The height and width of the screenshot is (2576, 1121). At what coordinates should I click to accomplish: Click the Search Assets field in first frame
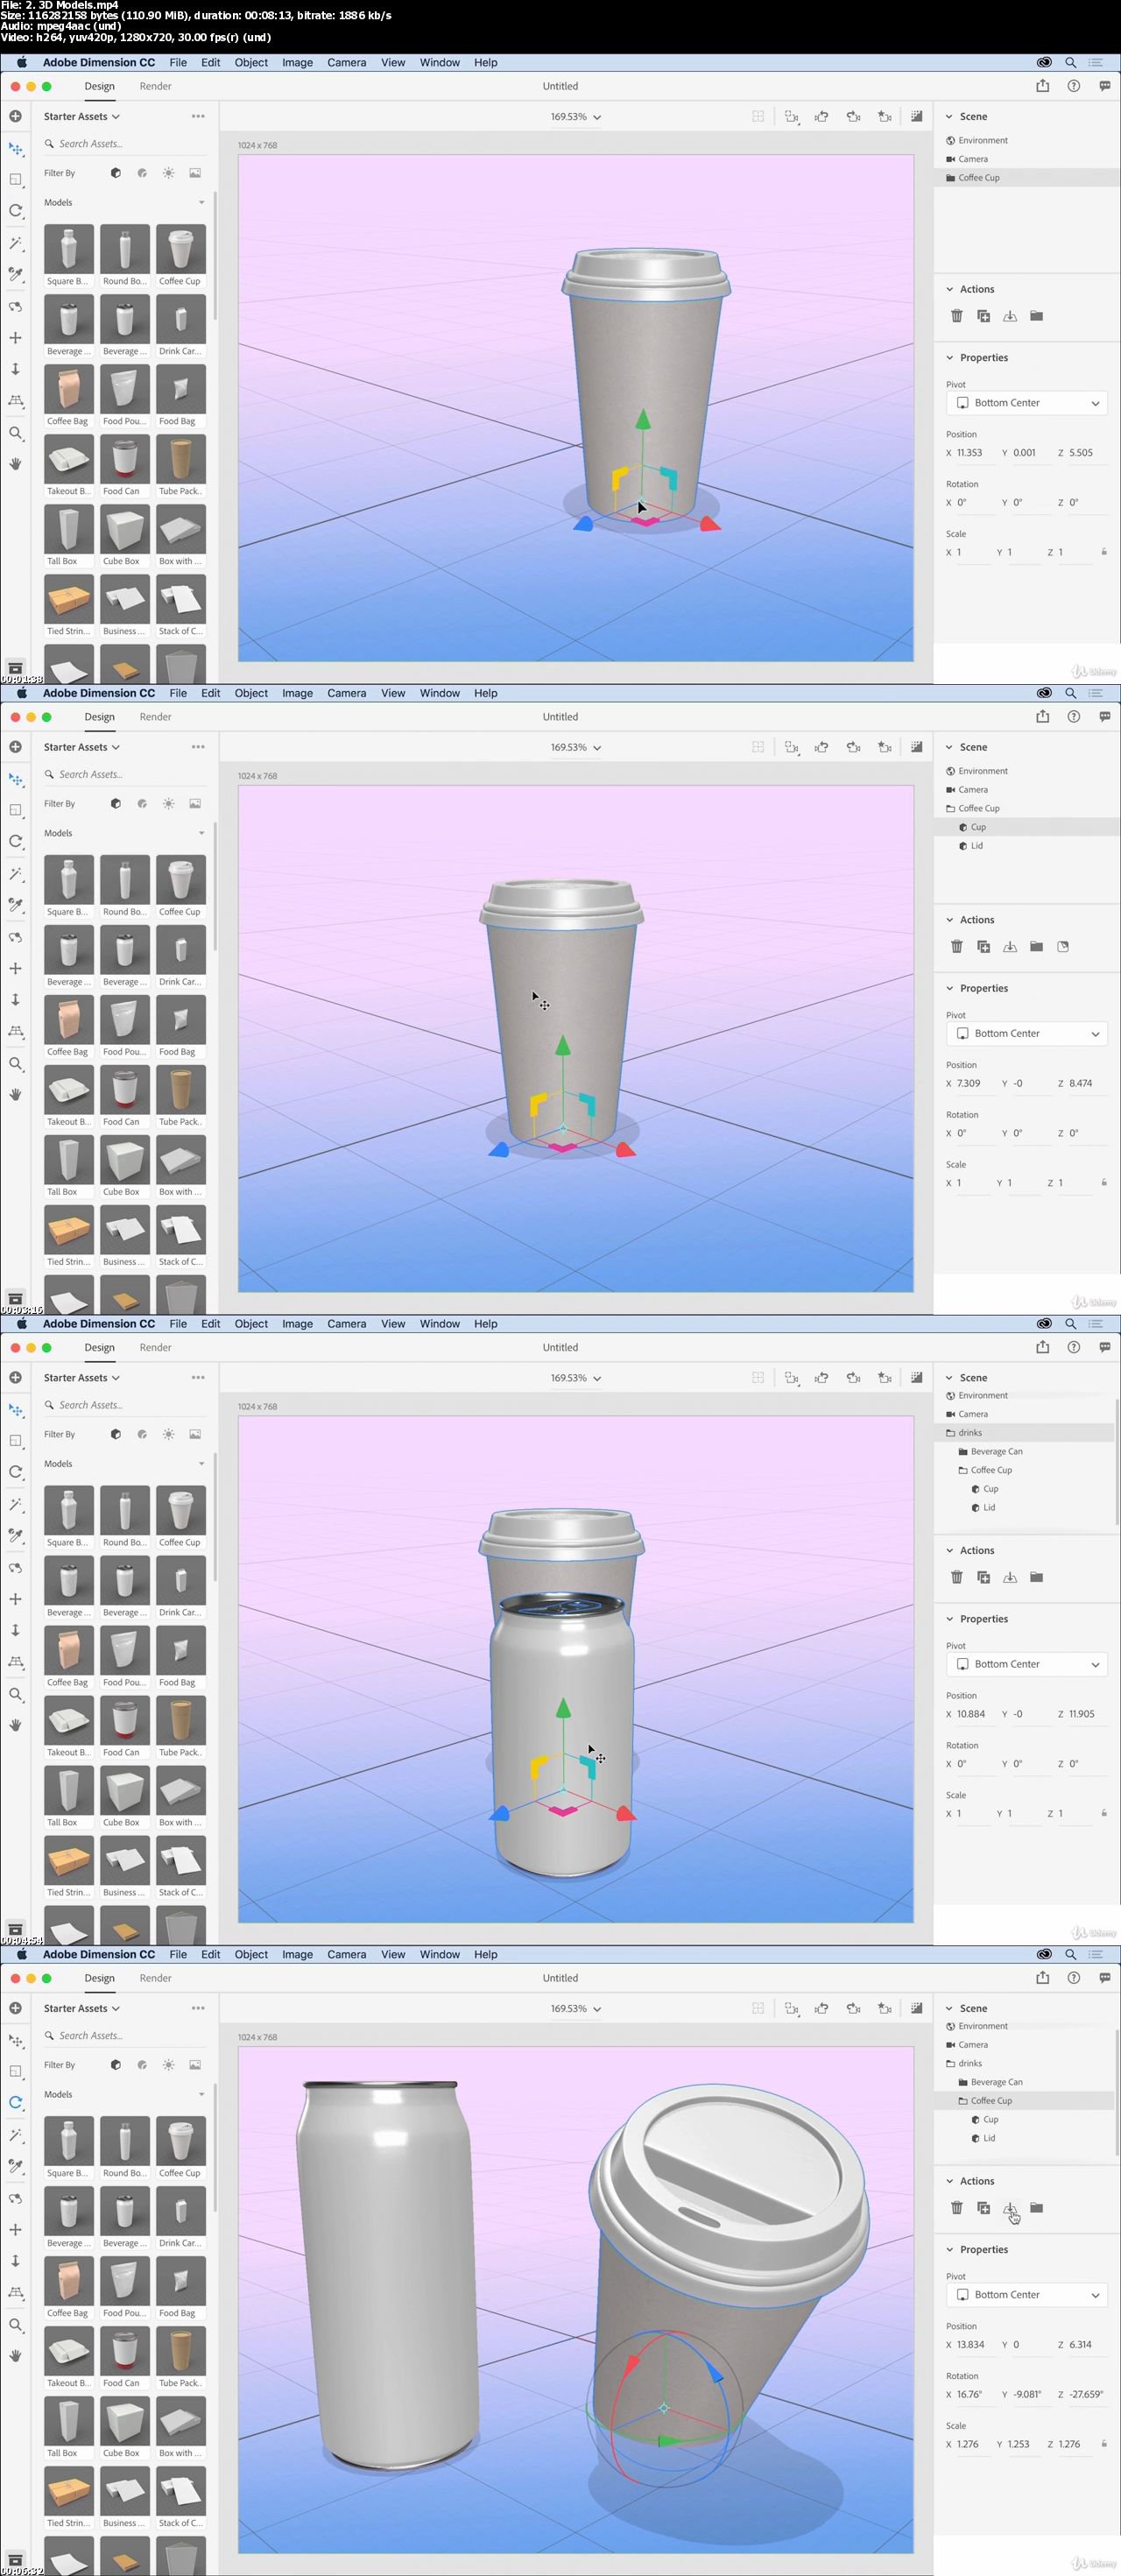pos(124,144)
